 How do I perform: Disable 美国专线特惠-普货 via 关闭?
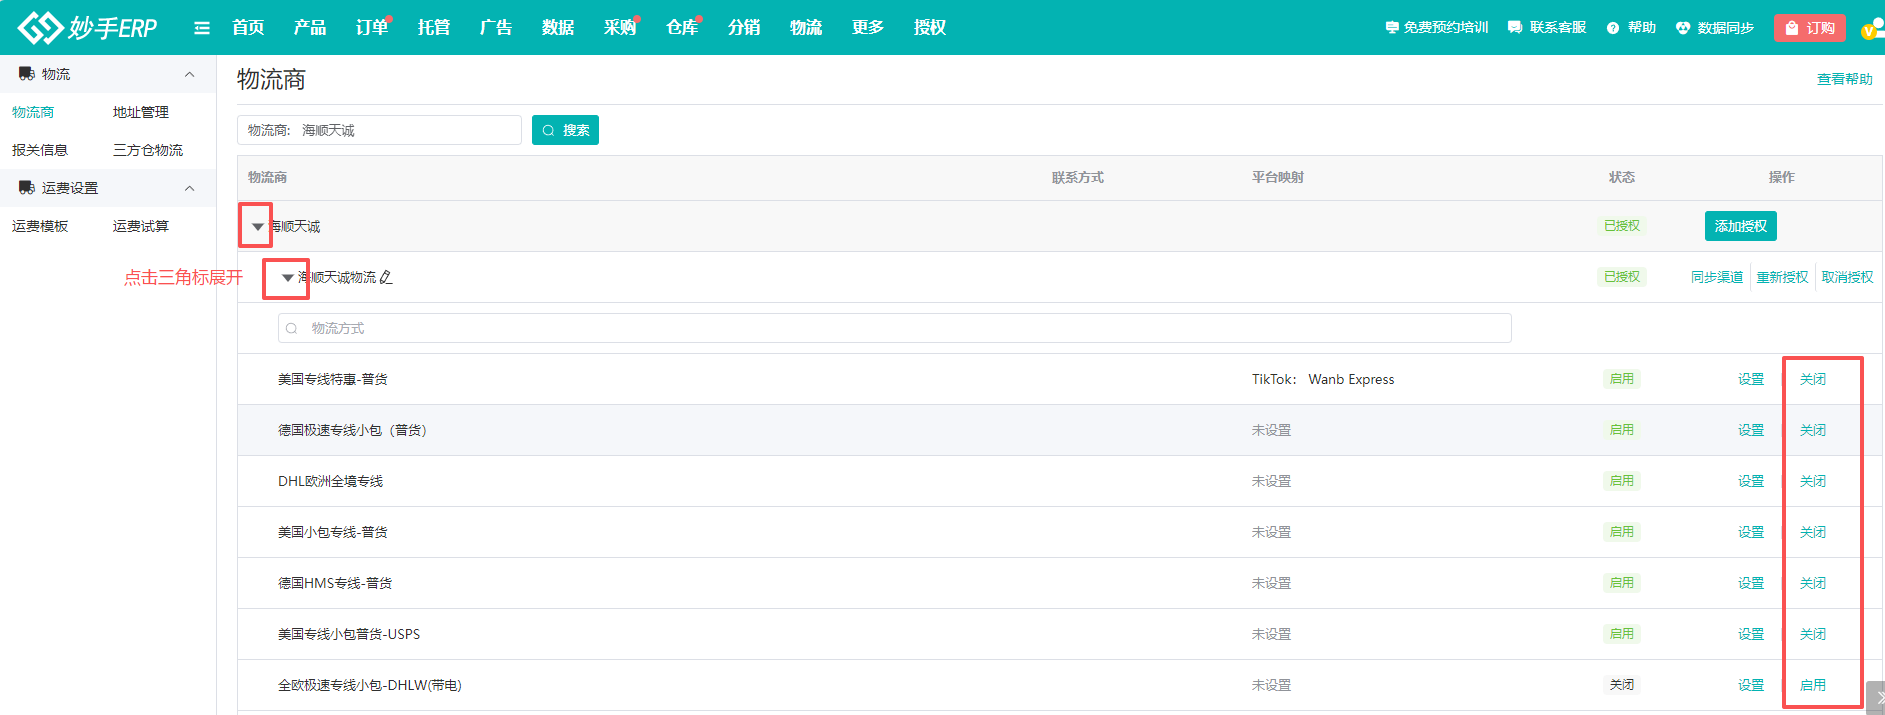pos(1812,379)
